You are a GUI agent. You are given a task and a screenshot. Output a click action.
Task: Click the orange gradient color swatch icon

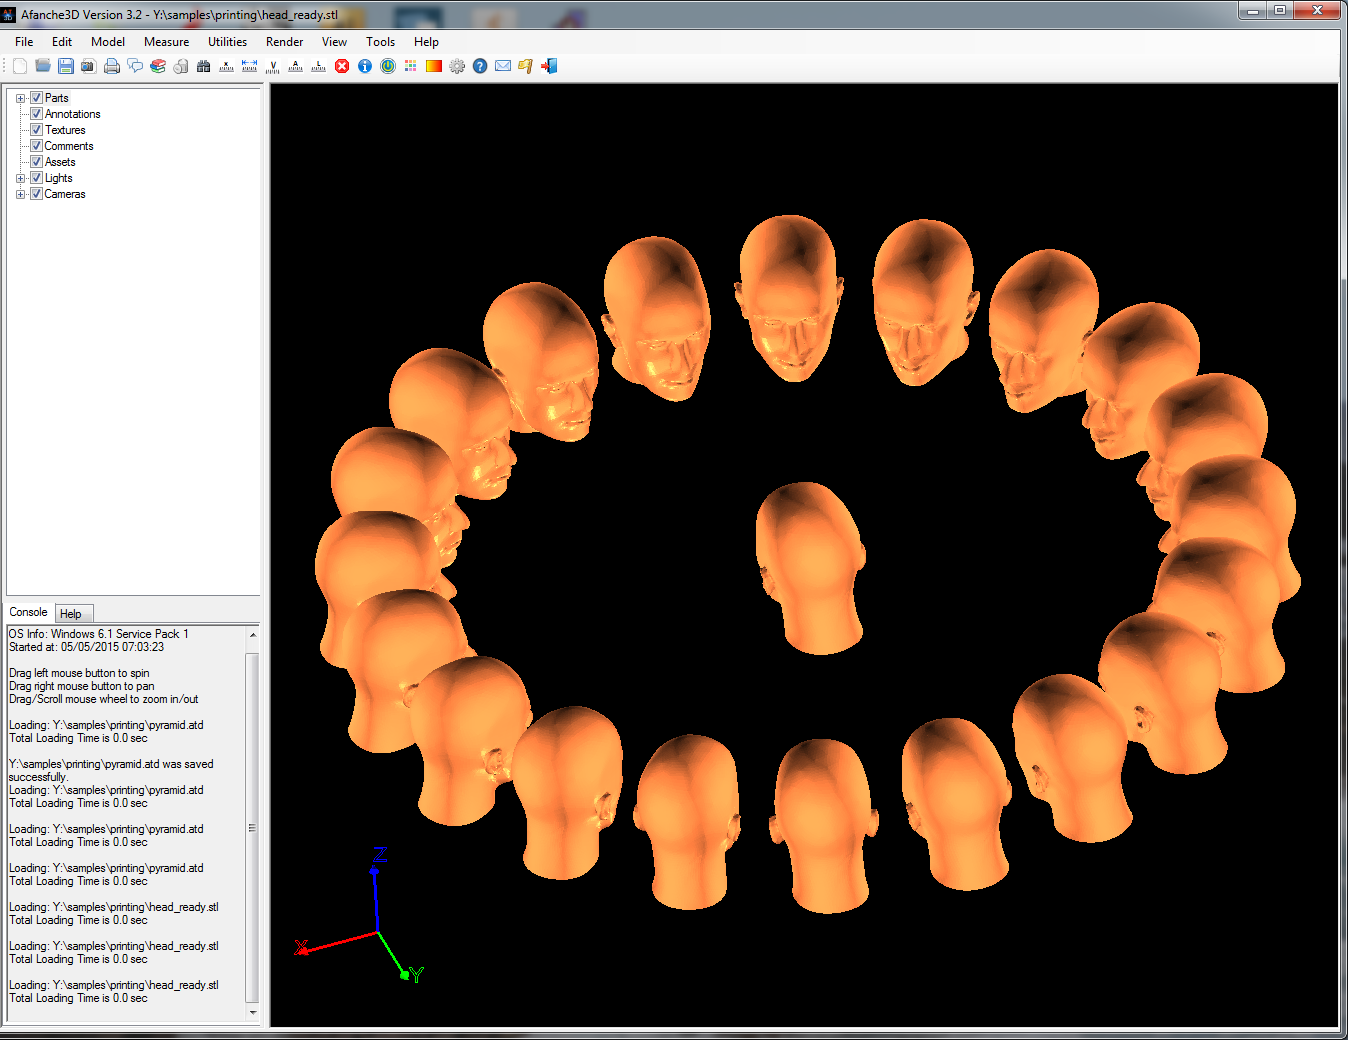(x=434, y=66)
